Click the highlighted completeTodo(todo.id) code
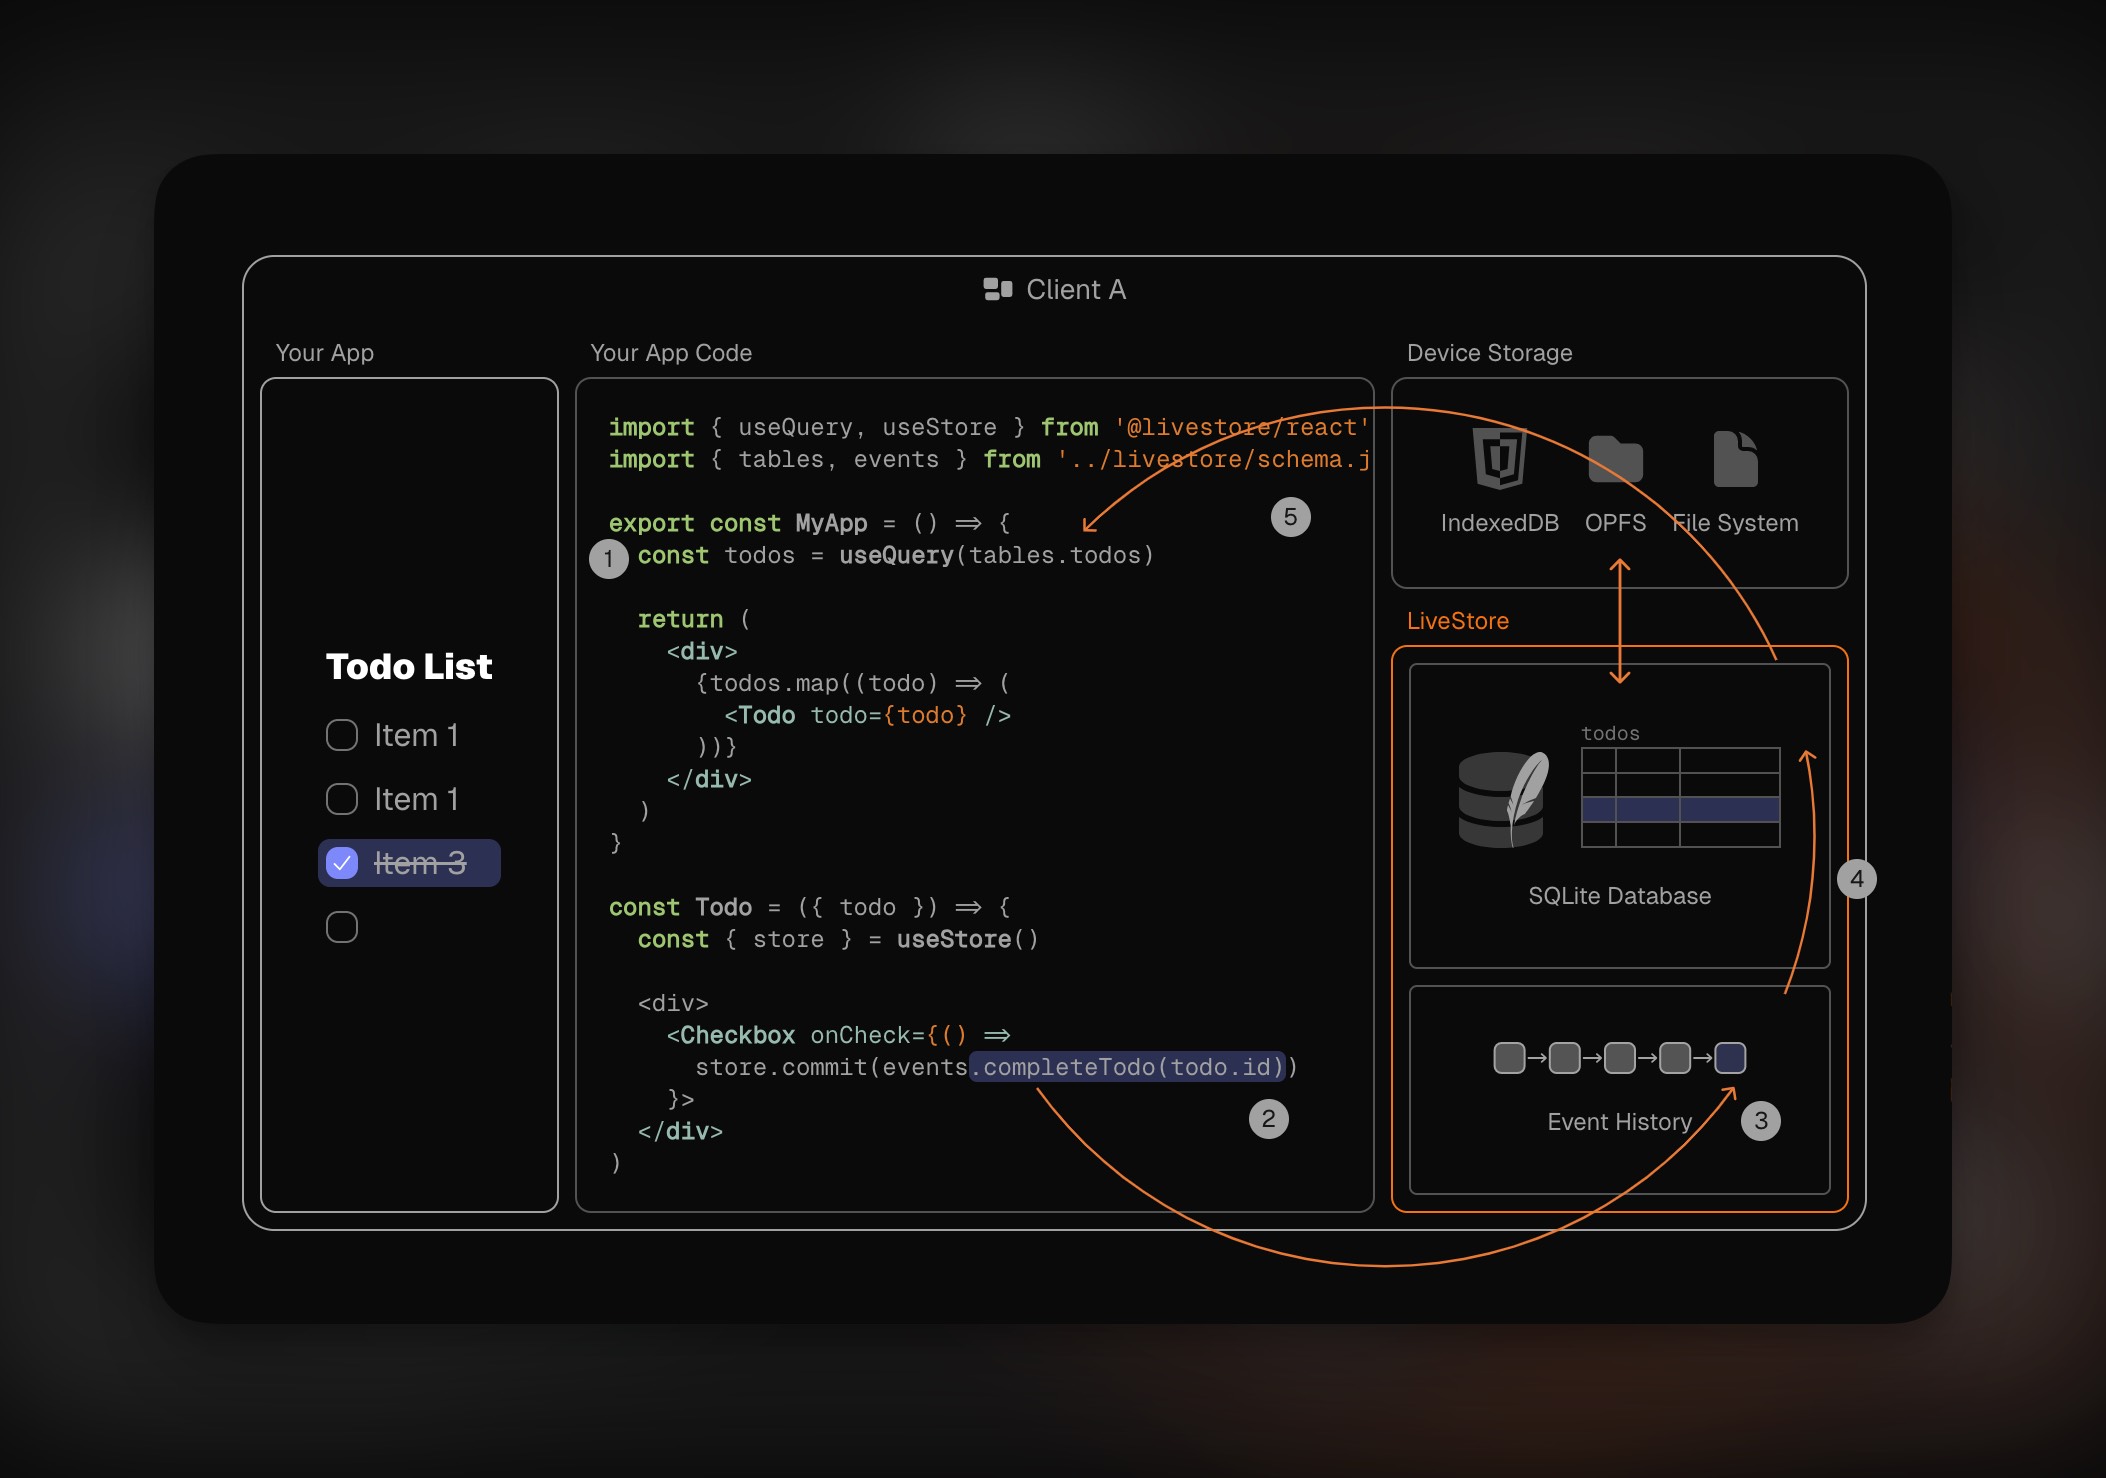The image size is (2106, 1478). [x=1127, y=1067]
